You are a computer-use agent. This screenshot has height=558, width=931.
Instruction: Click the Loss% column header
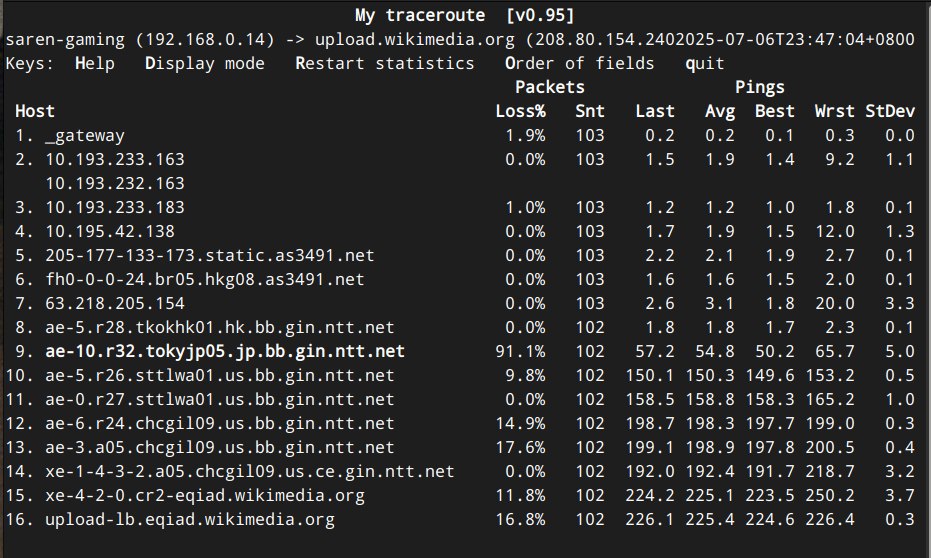[x=520, y=111]
